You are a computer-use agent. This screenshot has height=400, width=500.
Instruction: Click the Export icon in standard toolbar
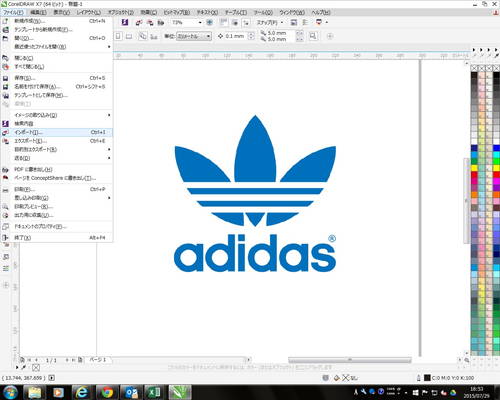(x=150, y=22)
